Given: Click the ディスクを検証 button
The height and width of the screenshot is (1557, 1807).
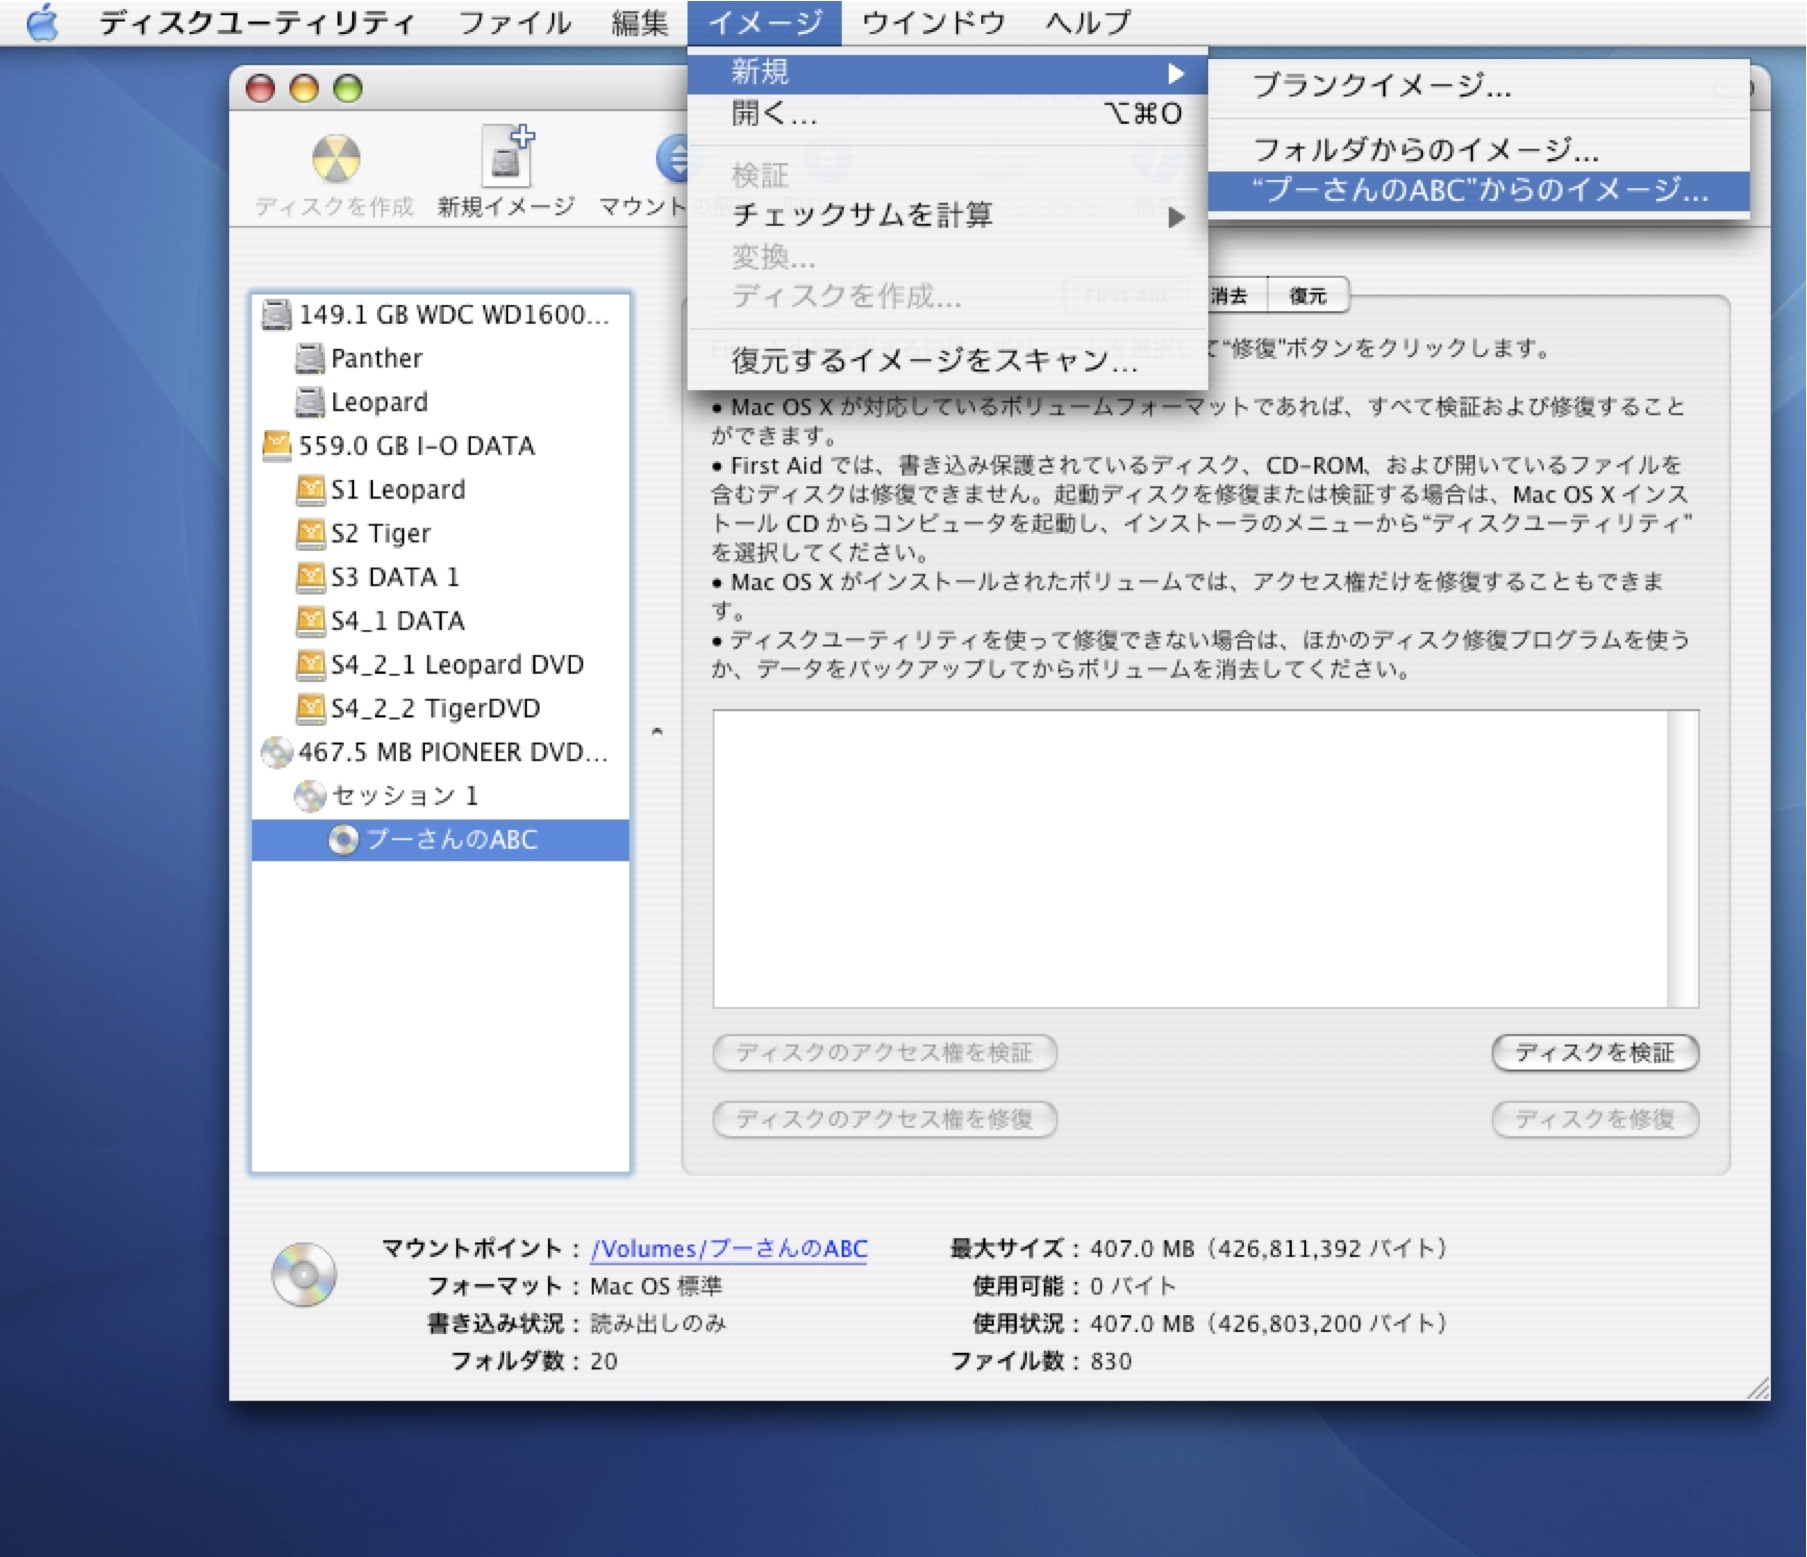Looking at the screenshot, I should (x=1594, y=1053).
